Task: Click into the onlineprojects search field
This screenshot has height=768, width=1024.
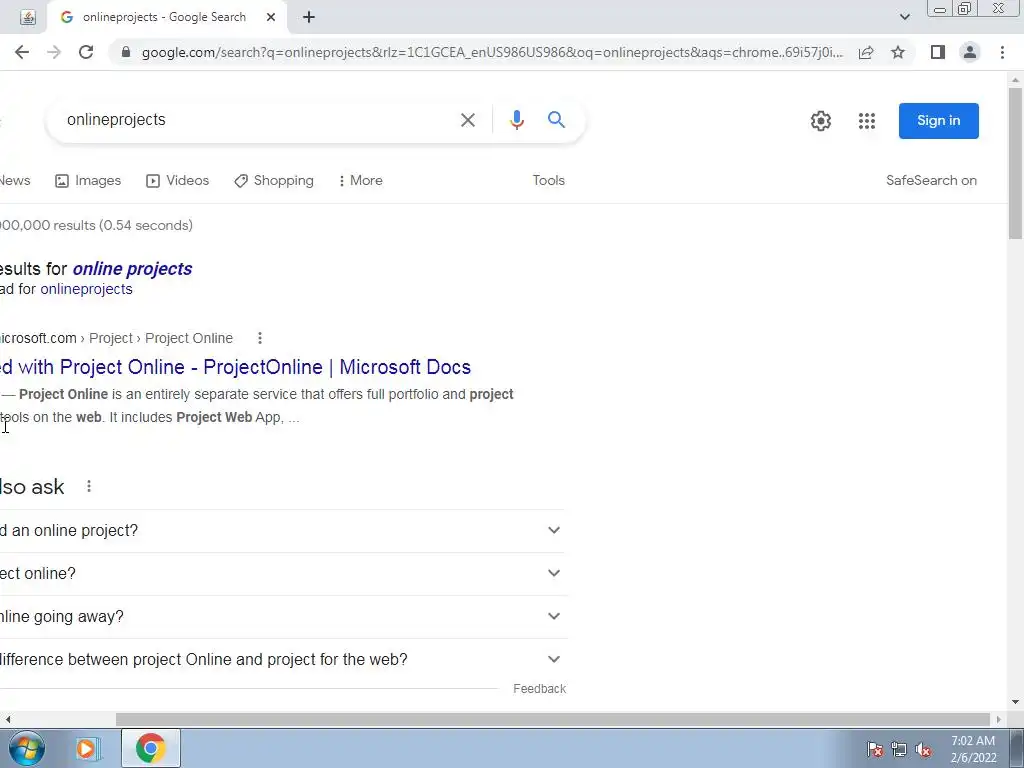Action: click(x=255, y=120)
